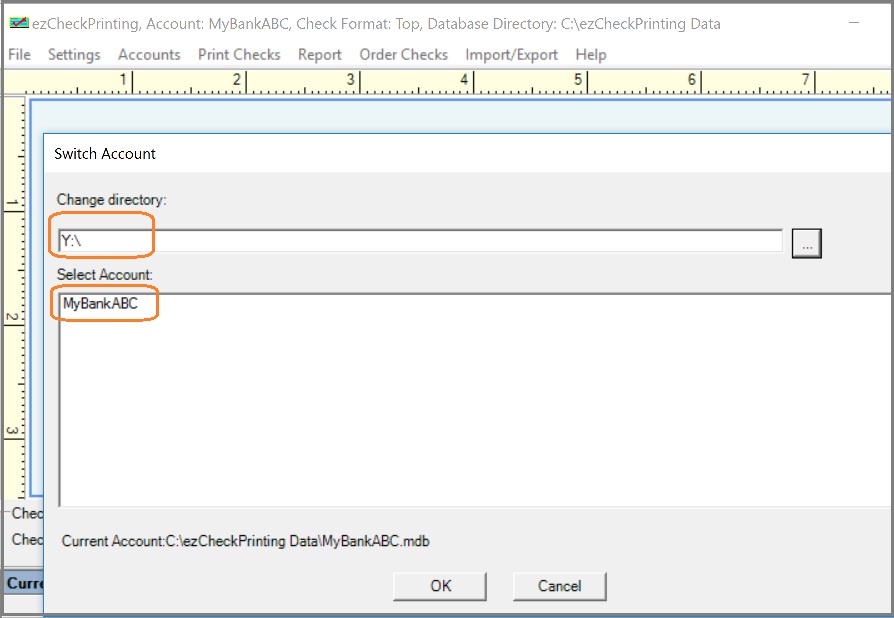Image resolution: width=894 pixels, height=618 pixels.
Task: Open the Print Checks menu
Action: click(x=239, y=55)
